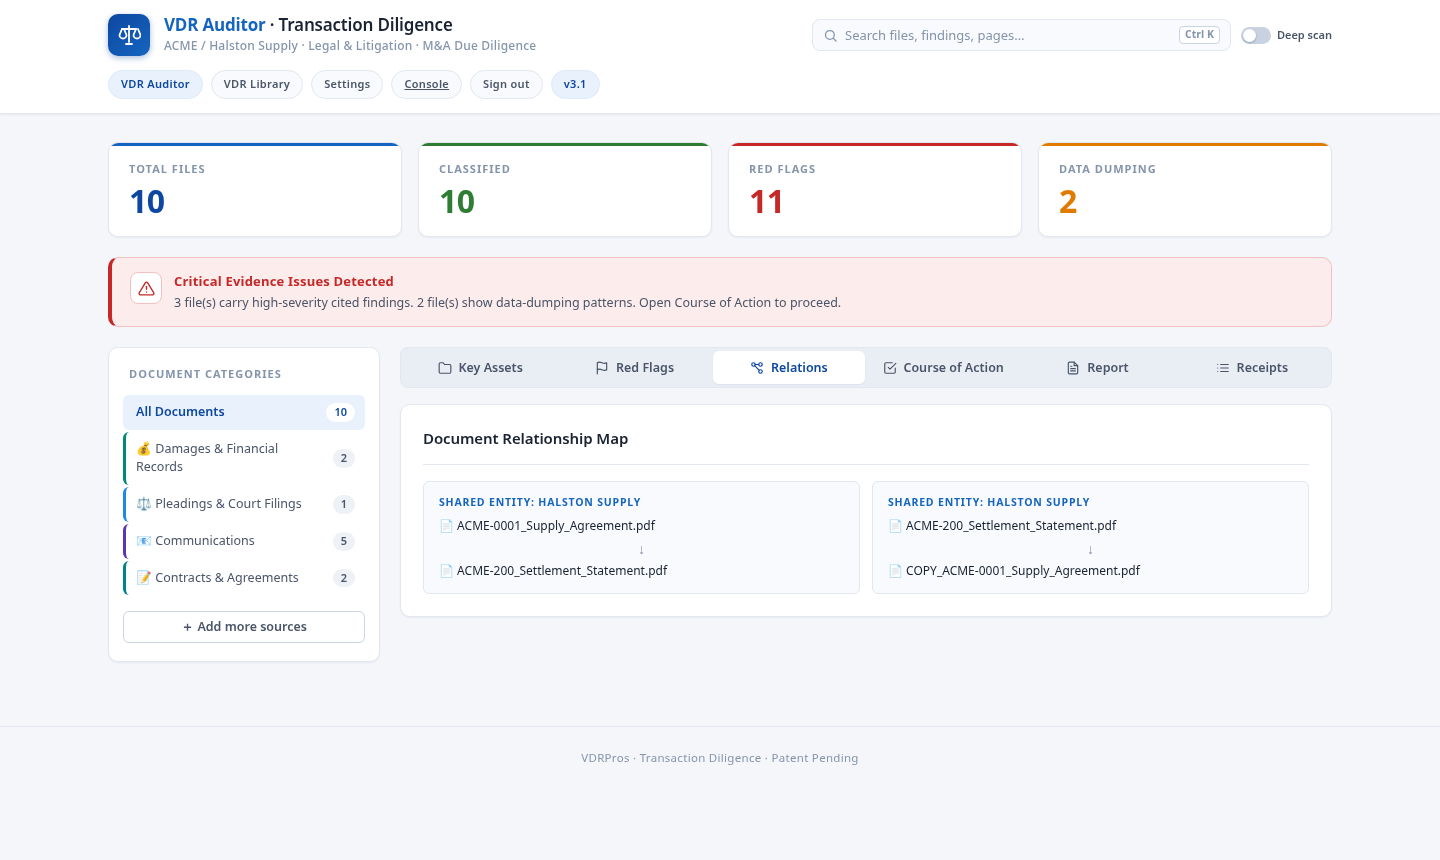
Task: Click the envelope icon beside Communications
Action: point(144,541)
